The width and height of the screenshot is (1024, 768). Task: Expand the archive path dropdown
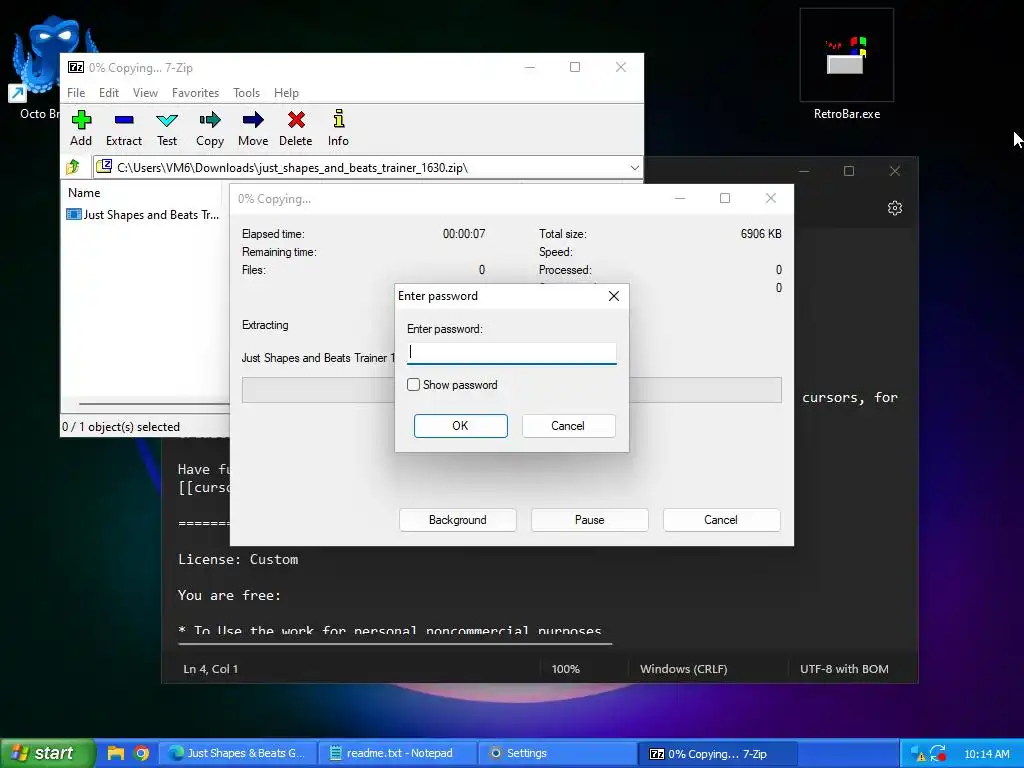634,168
